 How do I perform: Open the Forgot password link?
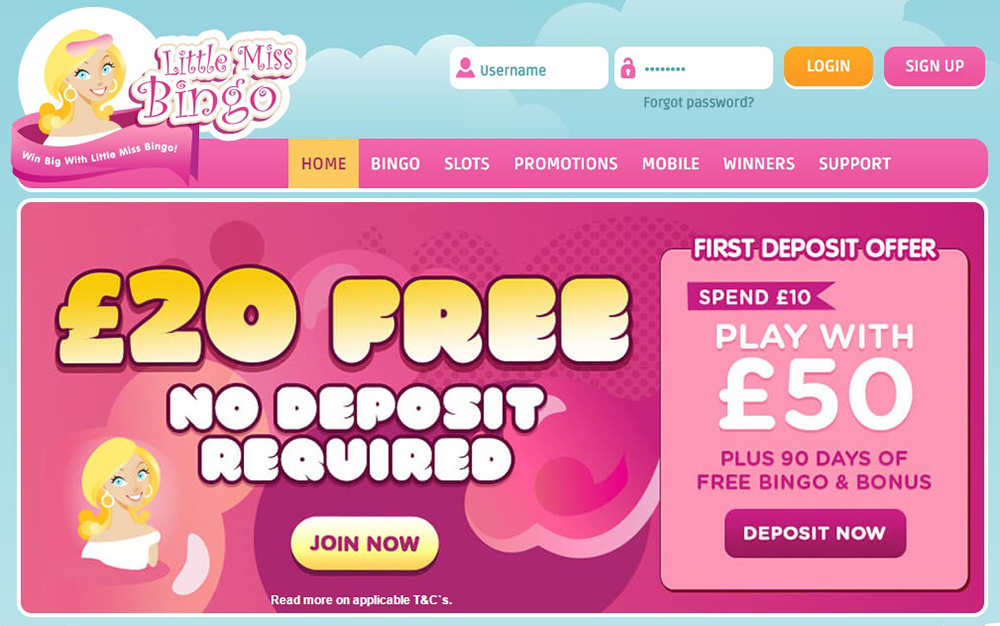point(698,103)
